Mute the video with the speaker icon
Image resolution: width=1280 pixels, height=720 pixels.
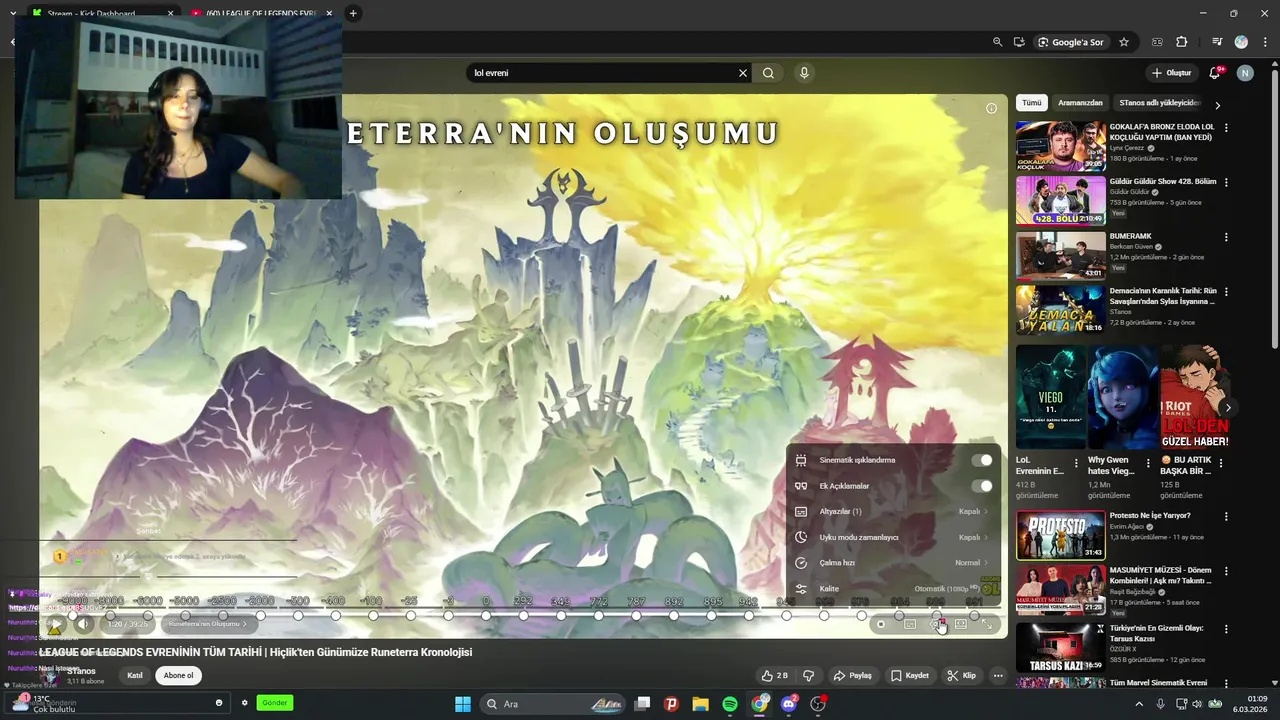click(x=84, y=624)
